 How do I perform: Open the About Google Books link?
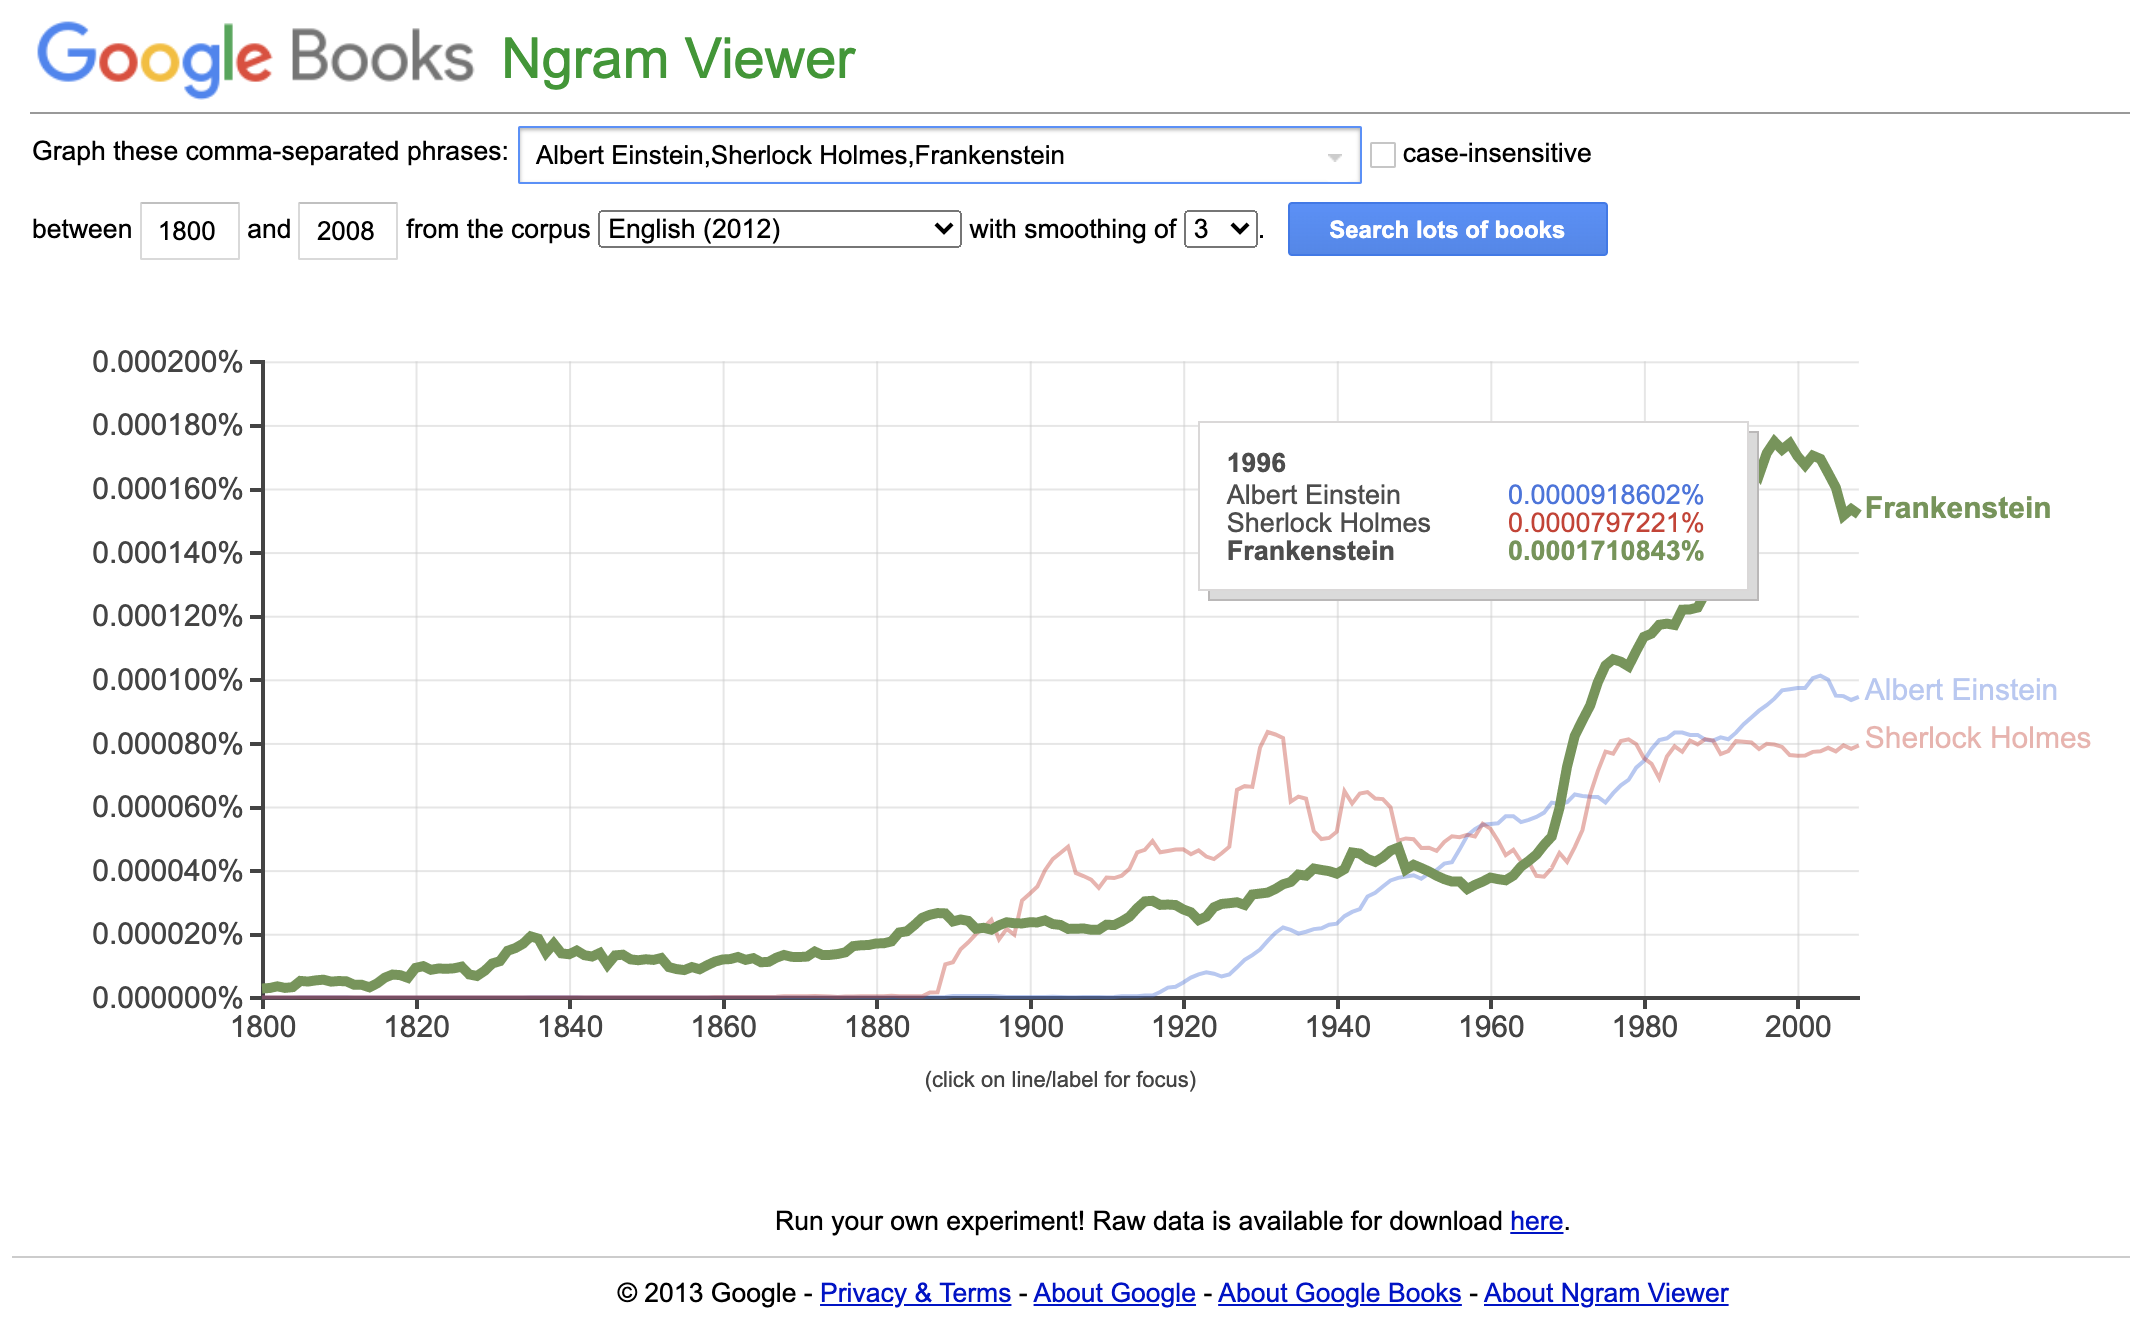coord(1339,1293)
